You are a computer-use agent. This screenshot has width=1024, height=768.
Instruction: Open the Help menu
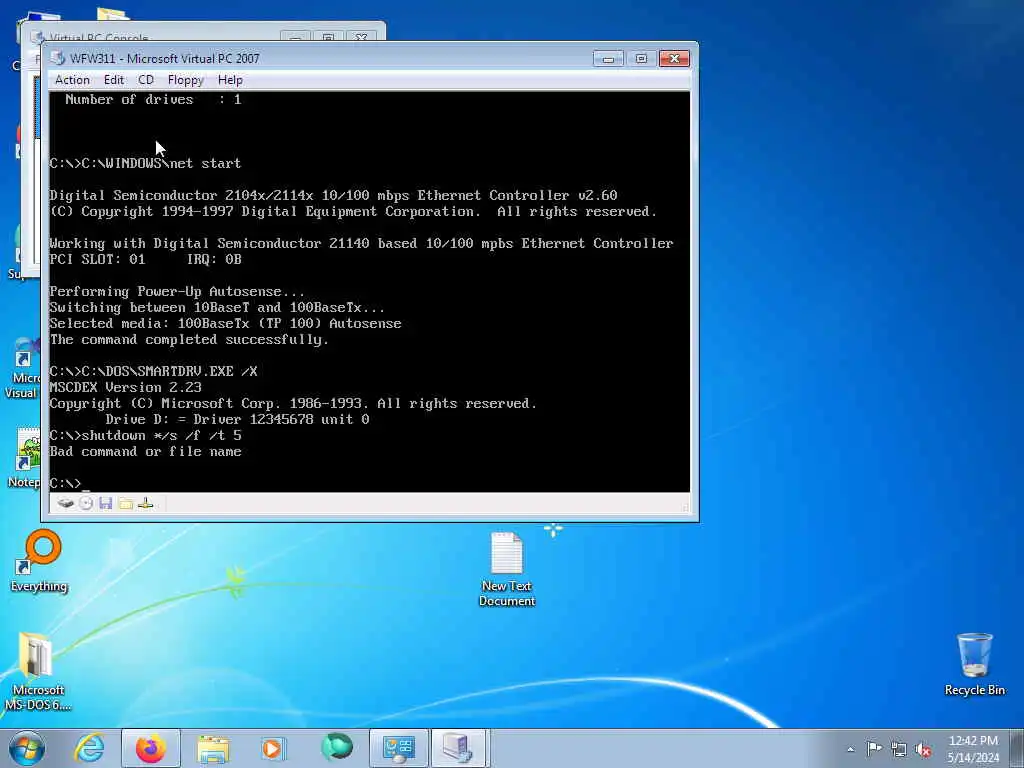(x=230, y=80)
